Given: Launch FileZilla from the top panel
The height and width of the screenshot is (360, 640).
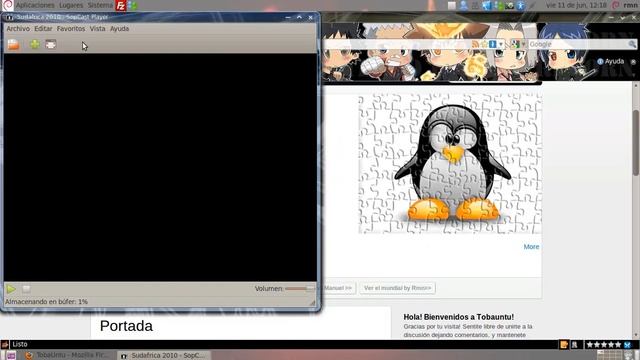Looking at the screenshot, I should [x=121, y=6].
